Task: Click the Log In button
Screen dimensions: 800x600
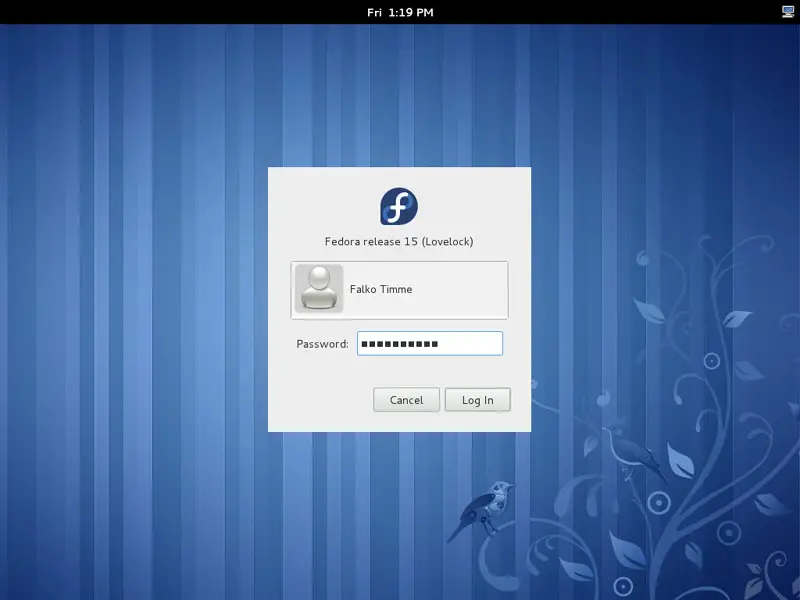Action: pos(477,400)
